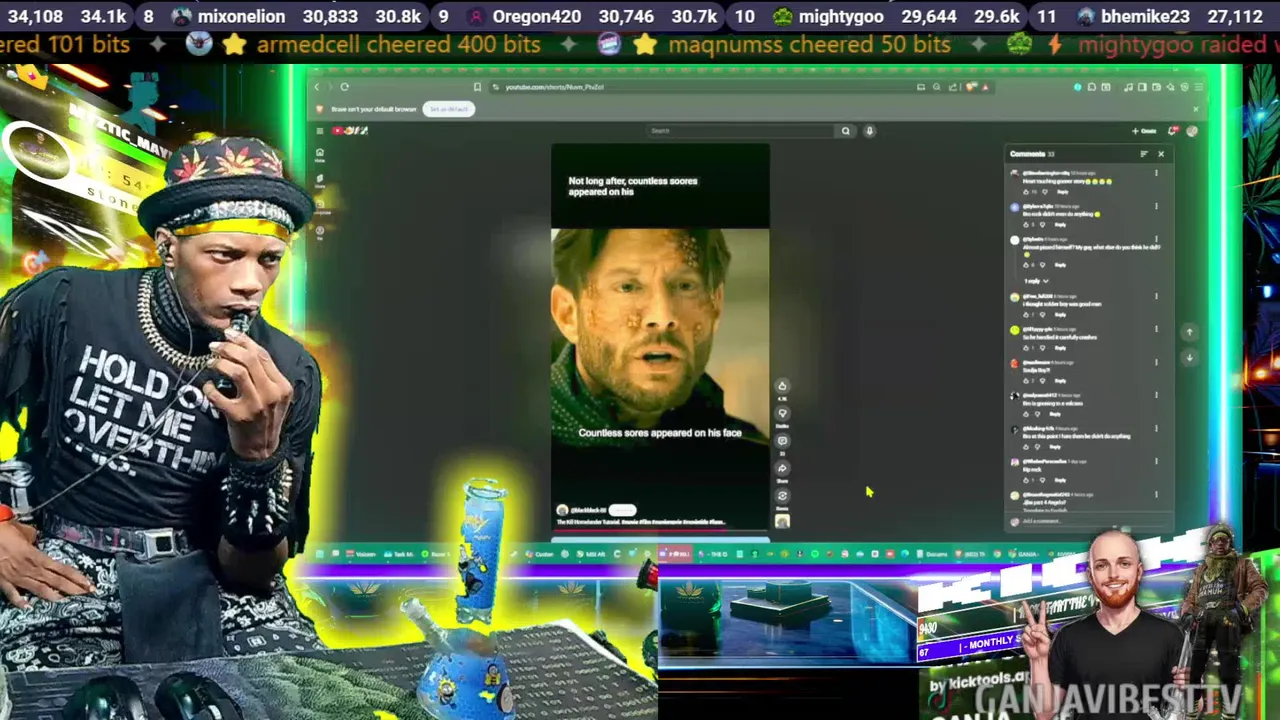This screenshot has width=1280, height=720.
Task: Reply to the 'Heart touching' first comment
Action: pos(1061,191)
